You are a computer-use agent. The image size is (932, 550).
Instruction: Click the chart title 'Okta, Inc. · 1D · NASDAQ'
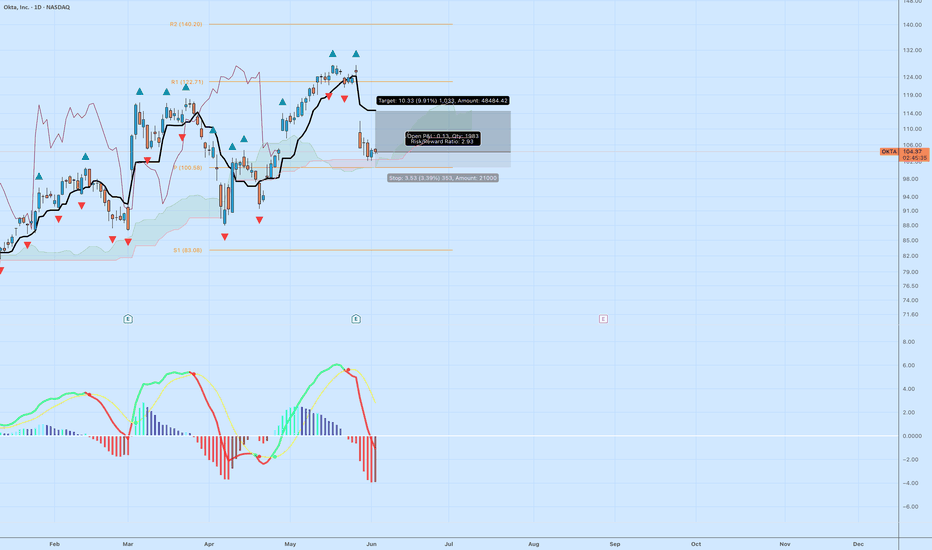[x=37, y=7]
